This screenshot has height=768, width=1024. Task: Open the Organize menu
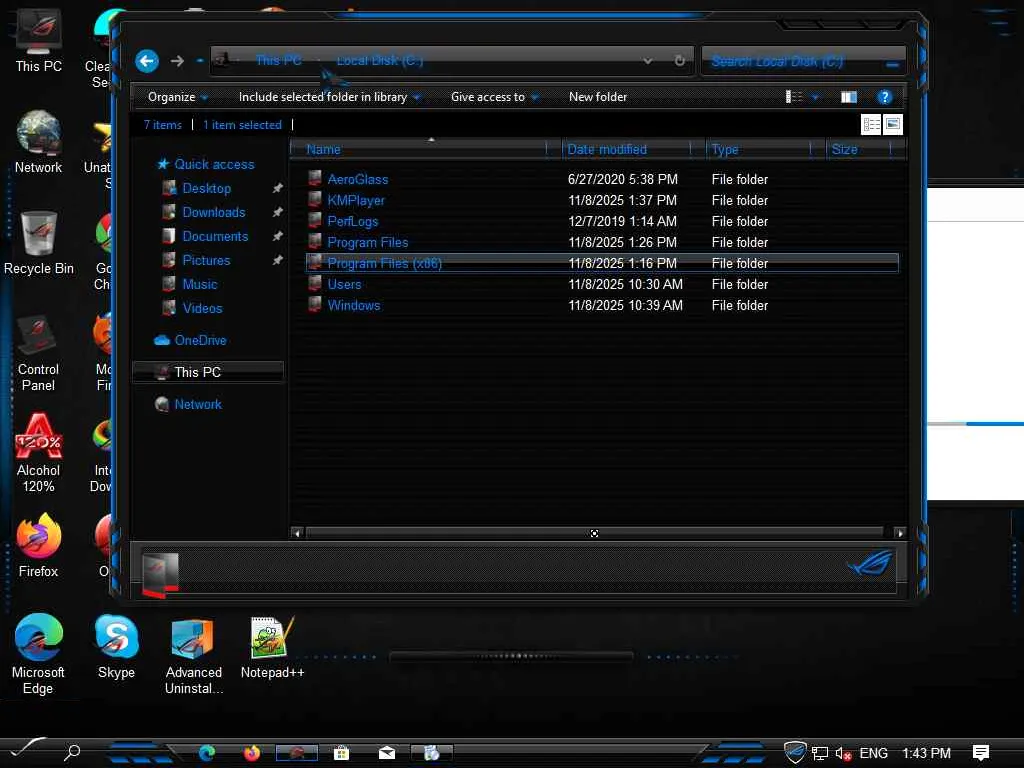[177, 97]
